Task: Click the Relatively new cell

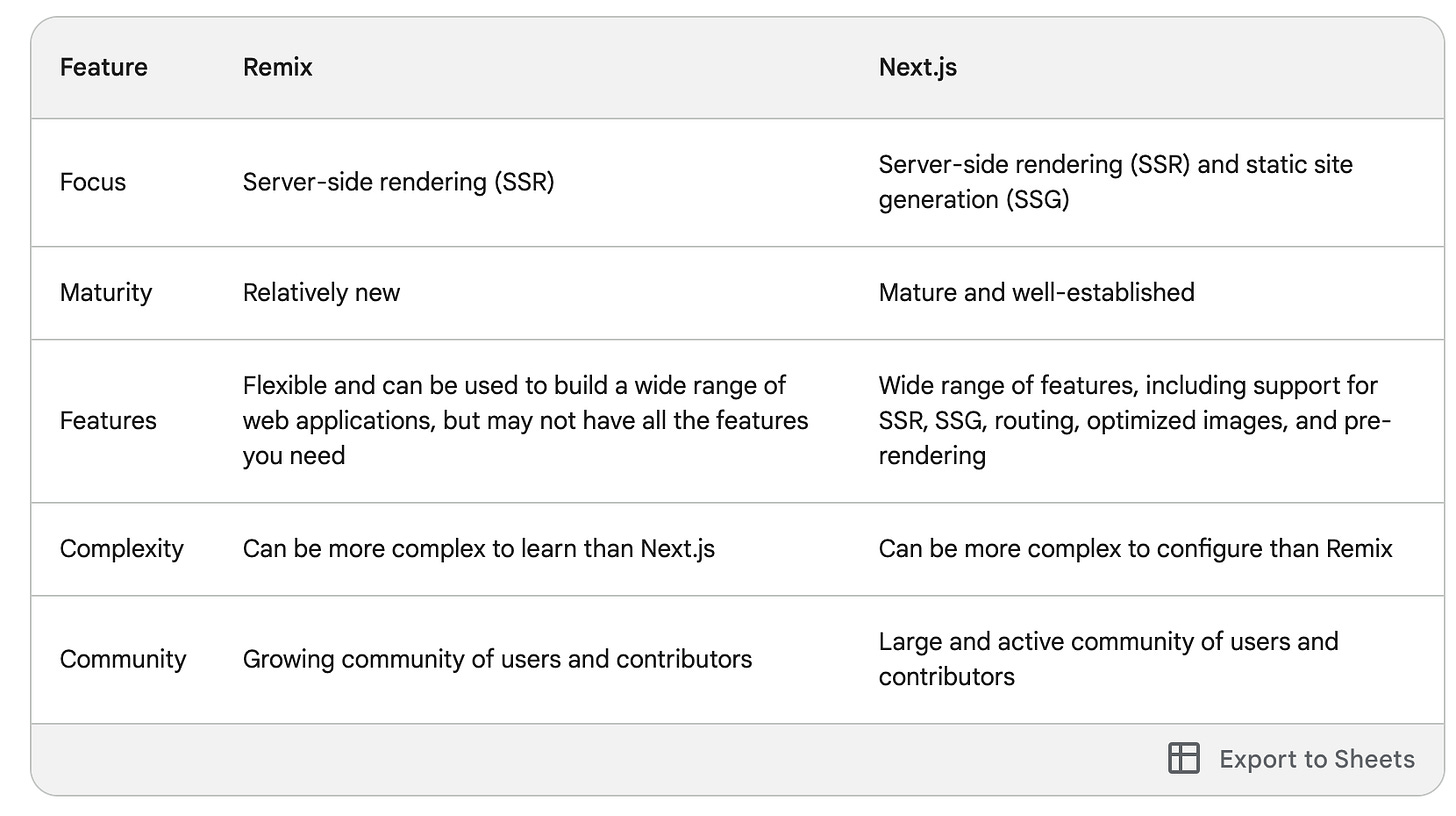Action: [321, 293]
